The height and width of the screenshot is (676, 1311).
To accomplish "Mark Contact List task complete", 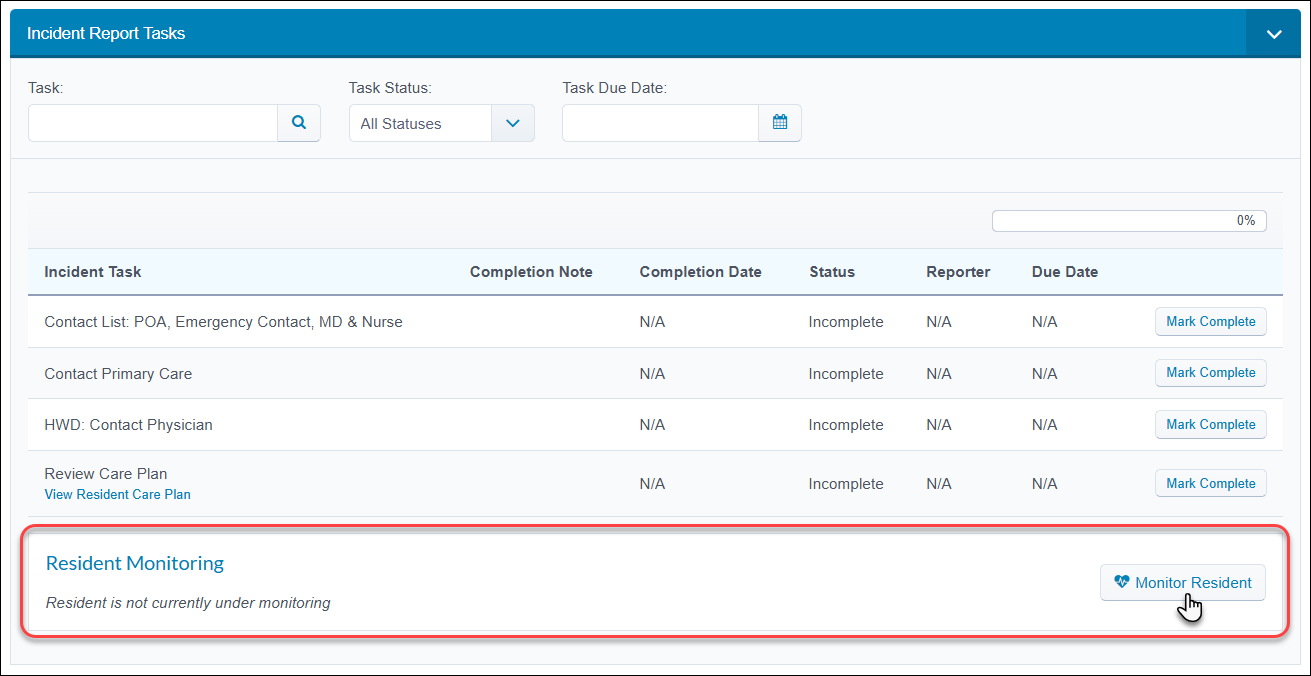I will [x=1210, y=322].
